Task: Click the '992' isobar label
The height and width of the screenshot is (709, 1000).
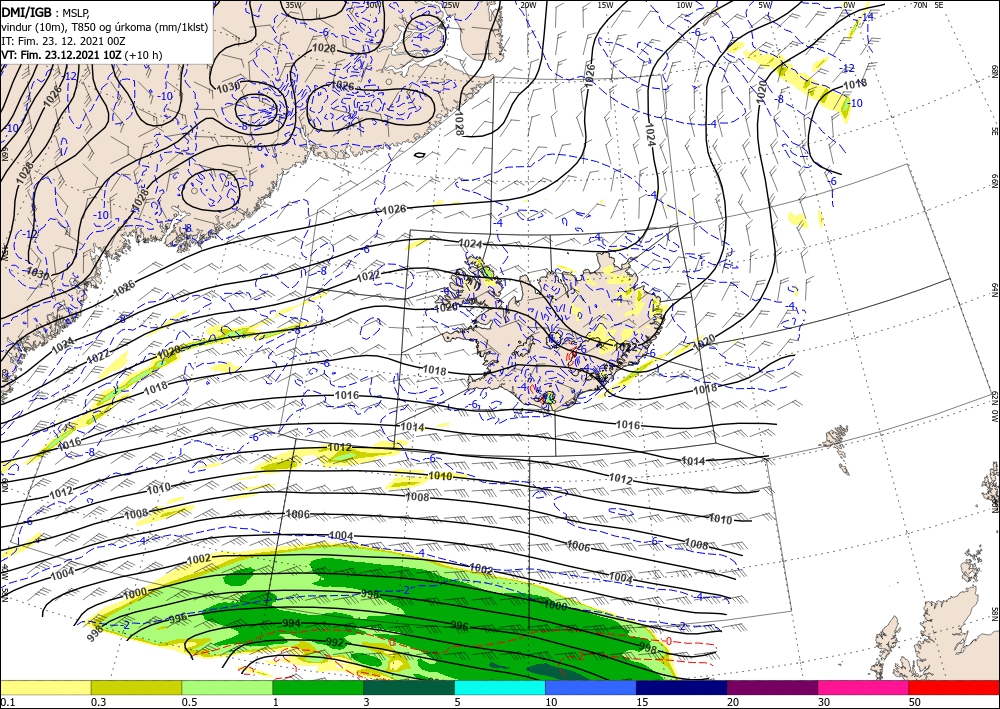Action: pyautogui.click(x=335, y=641)
